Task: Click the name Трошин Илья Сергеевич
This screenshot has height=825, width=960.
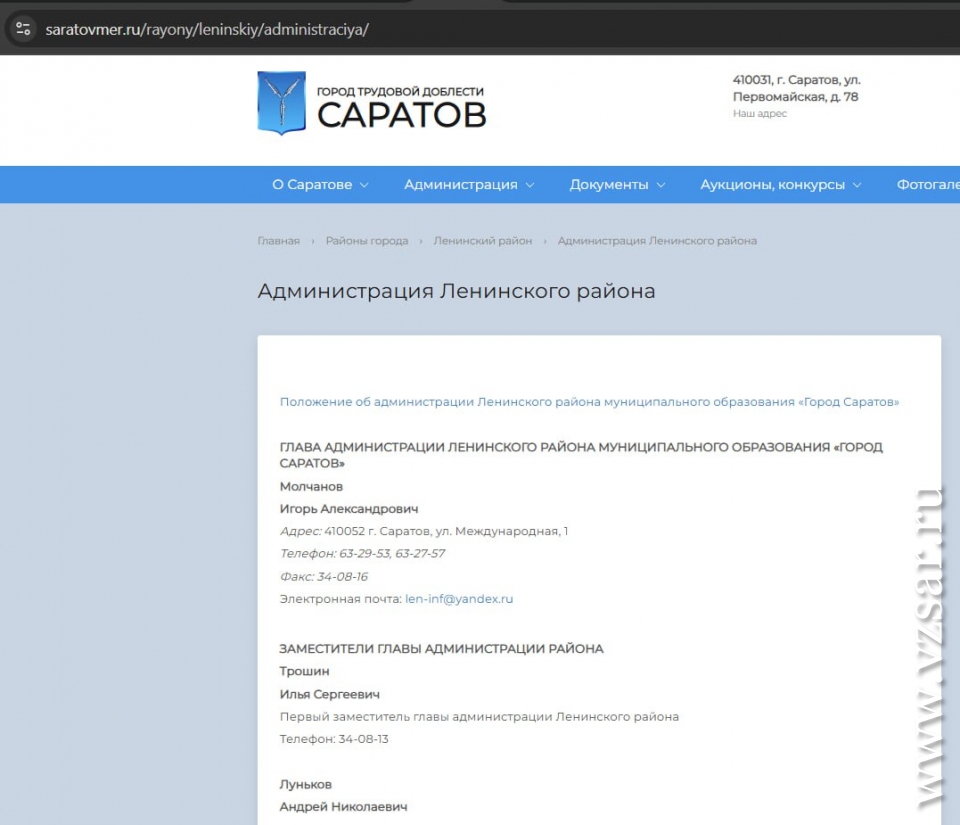Action: [329, 683]
